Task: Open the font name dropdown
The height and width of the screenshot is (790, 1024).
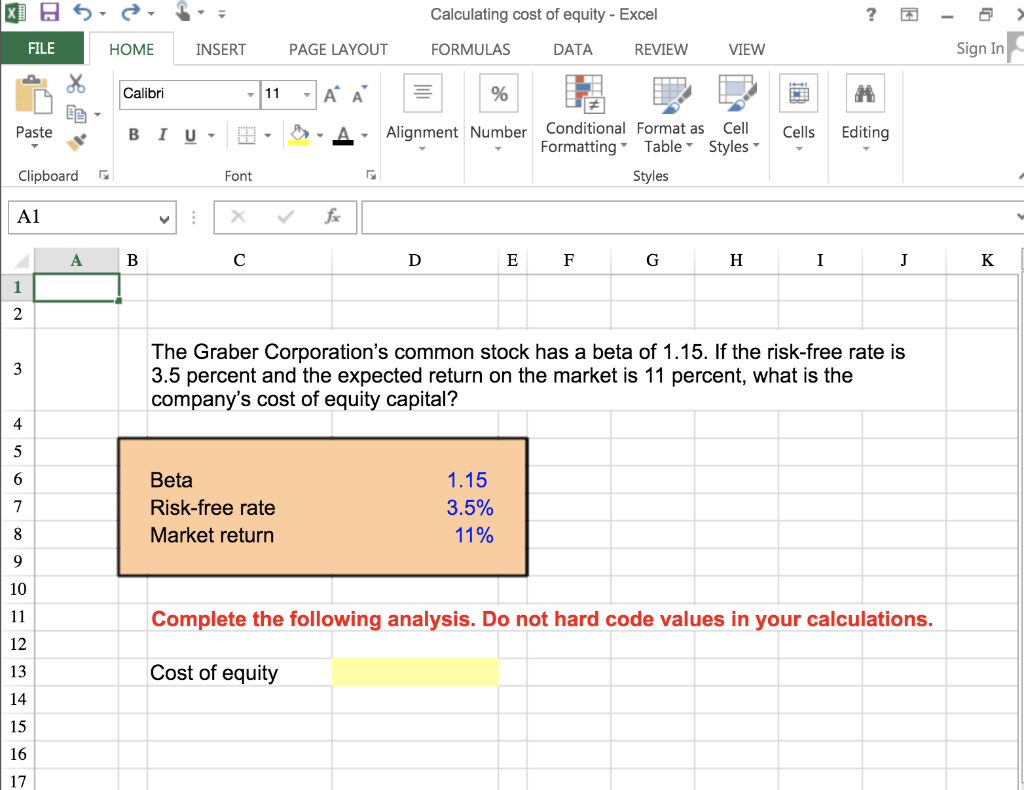Action: click(253, 94)
